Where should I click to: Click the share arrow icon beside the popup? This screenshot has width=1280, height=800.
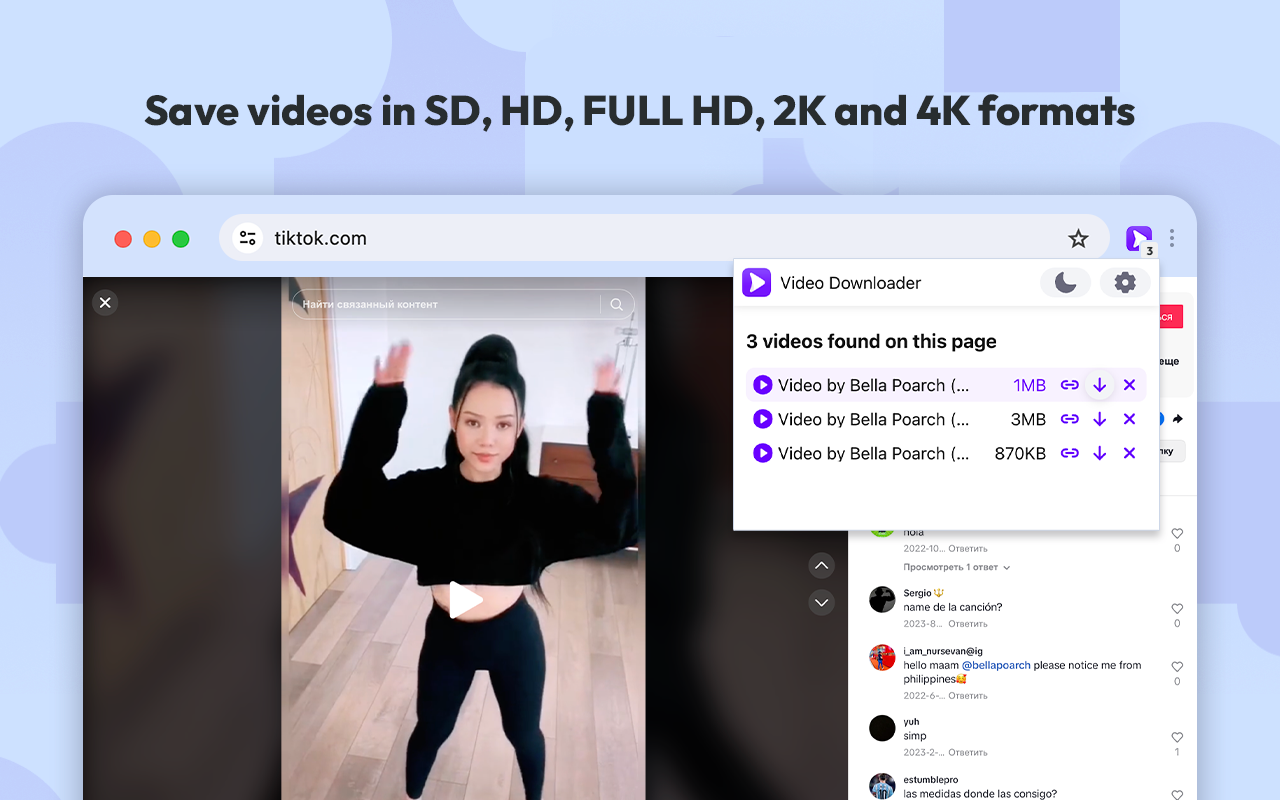click(1178, 419)
